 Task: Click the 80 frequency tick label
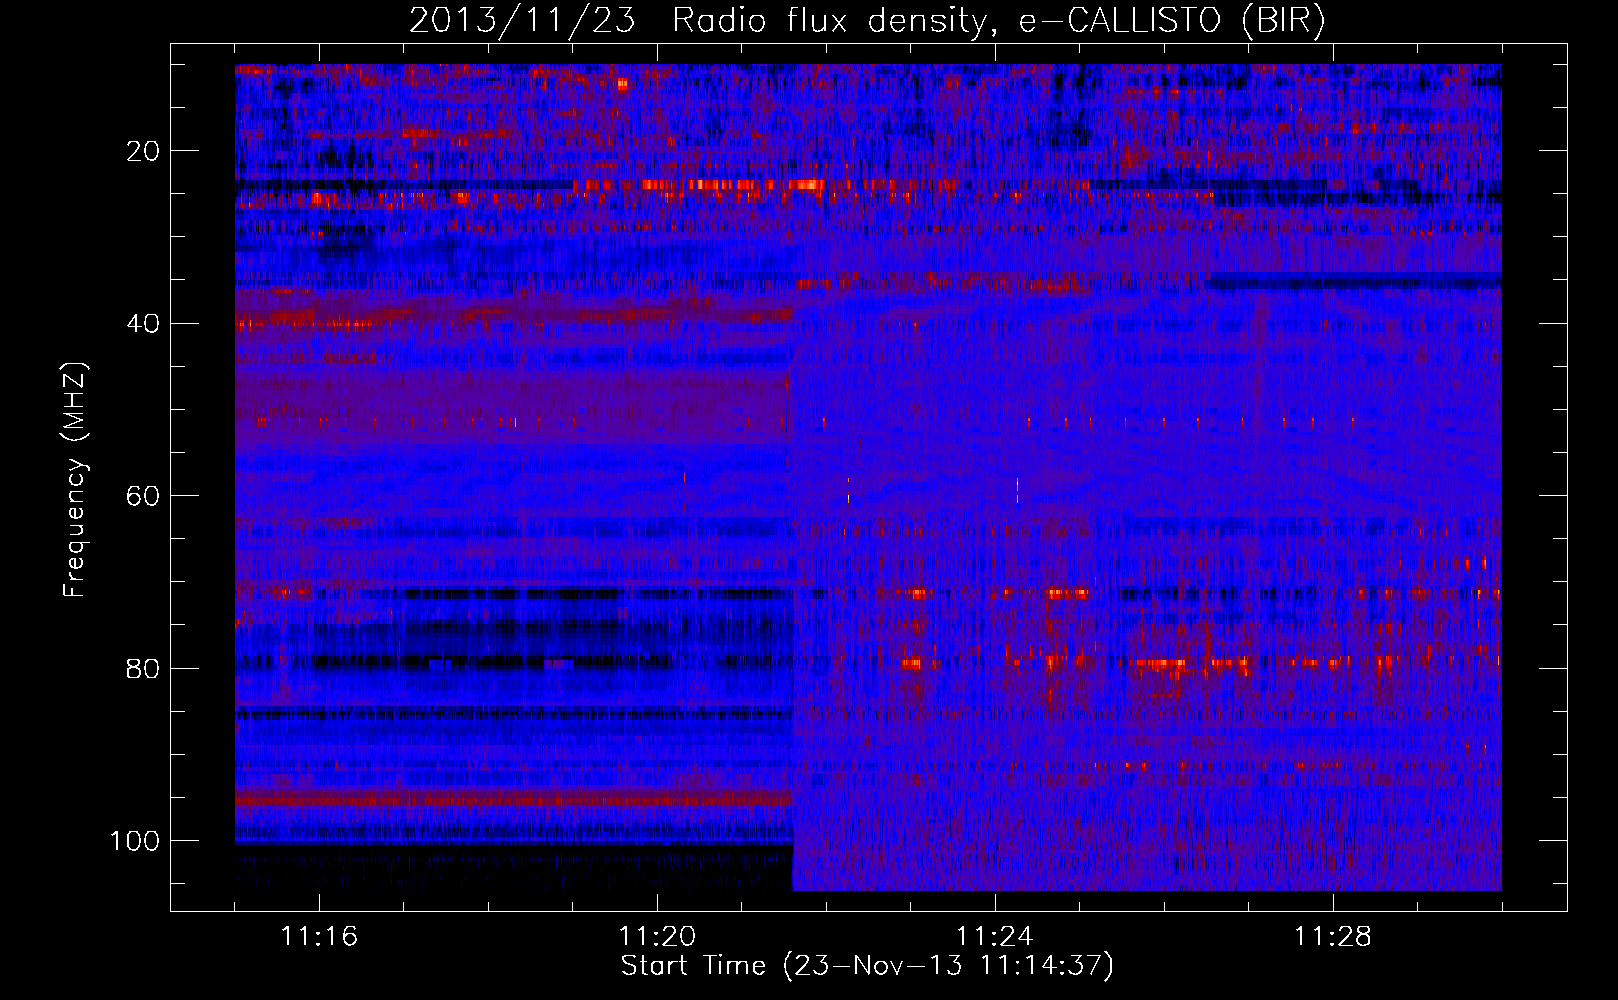coord(143,668)
